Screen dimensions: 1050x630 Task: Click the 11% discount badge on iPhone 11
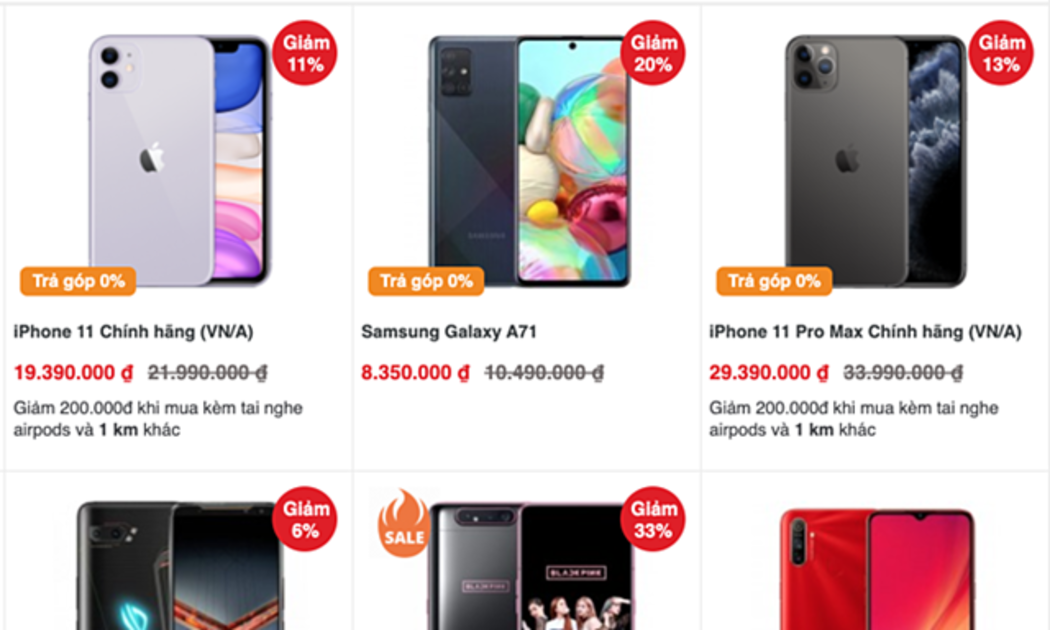305,53
